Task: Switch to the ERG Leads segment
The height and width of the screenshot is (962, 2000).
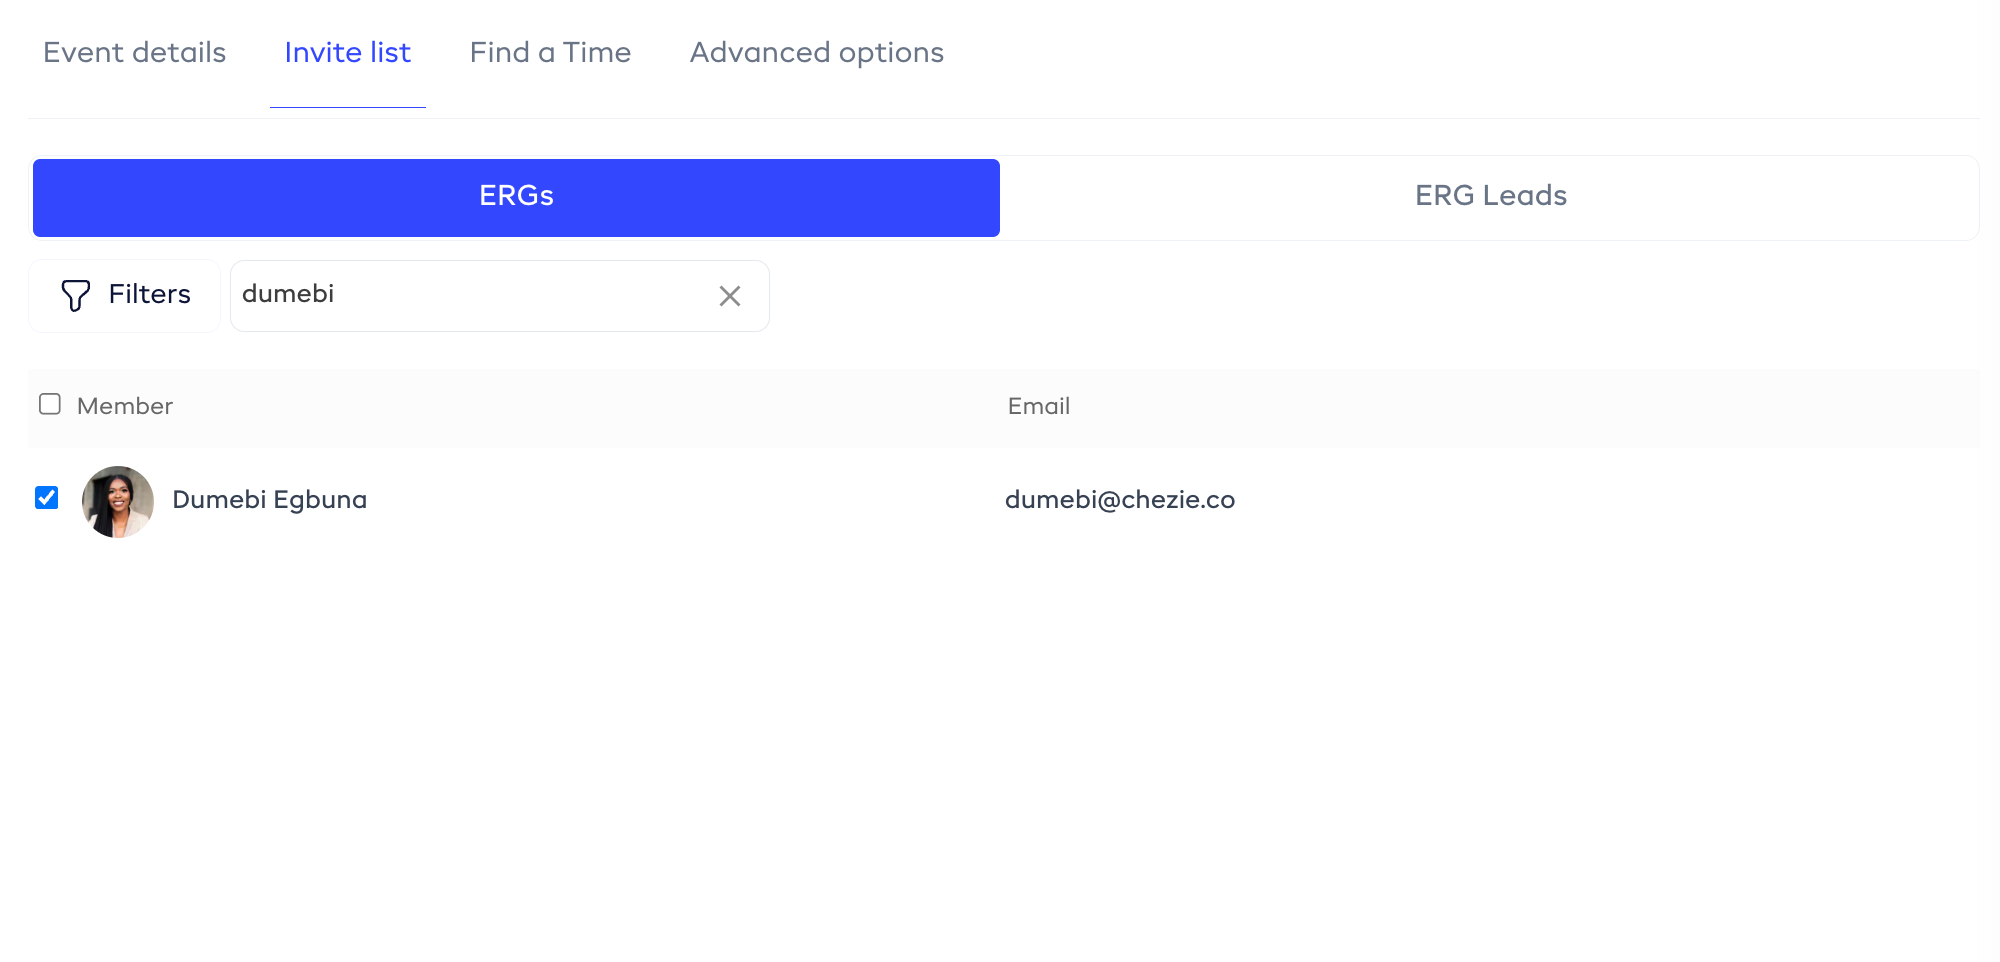Action: tap(1490, 196)
